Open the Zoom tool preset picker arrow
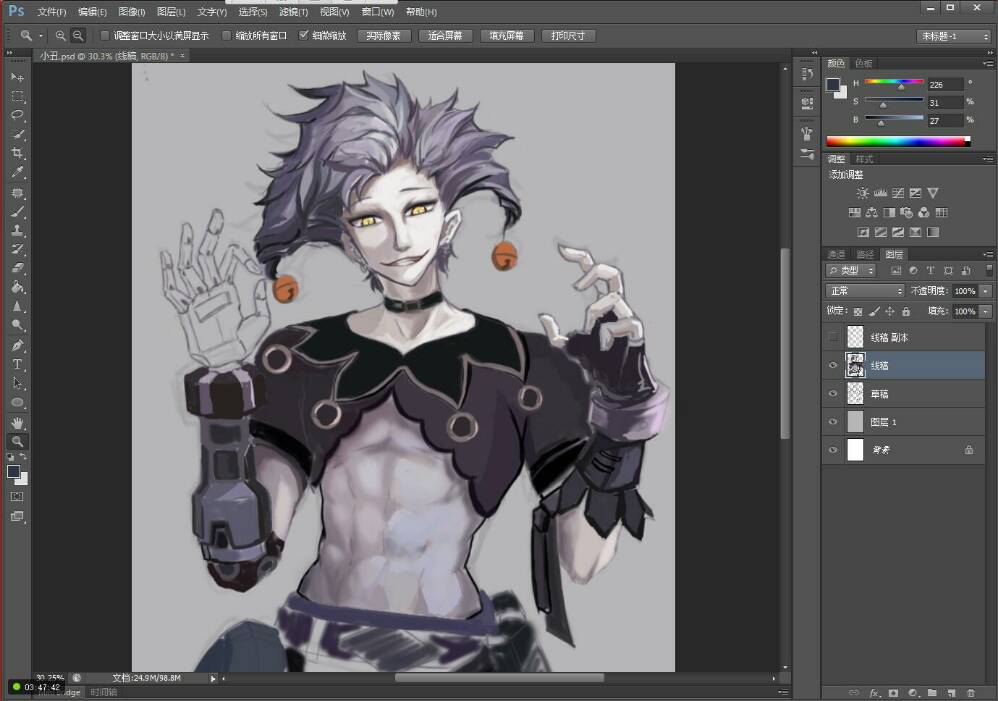 [x=41, y=36]
